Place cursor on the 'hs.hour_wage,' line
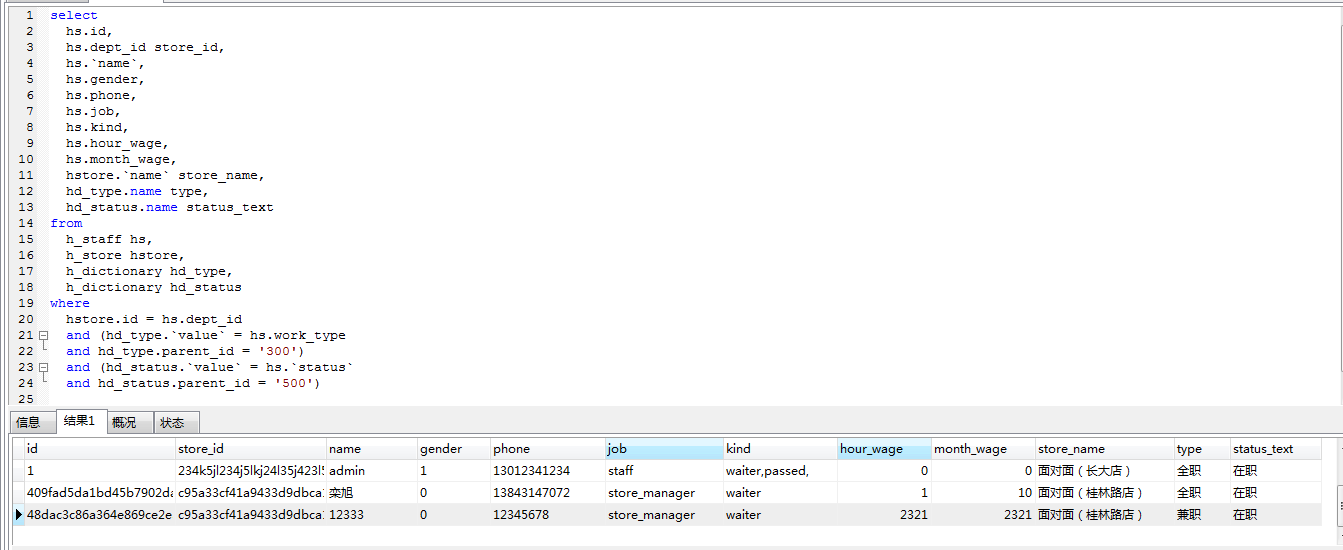Image resolution: width=1343 pixels, height=550 pixels. click(118, 143)
